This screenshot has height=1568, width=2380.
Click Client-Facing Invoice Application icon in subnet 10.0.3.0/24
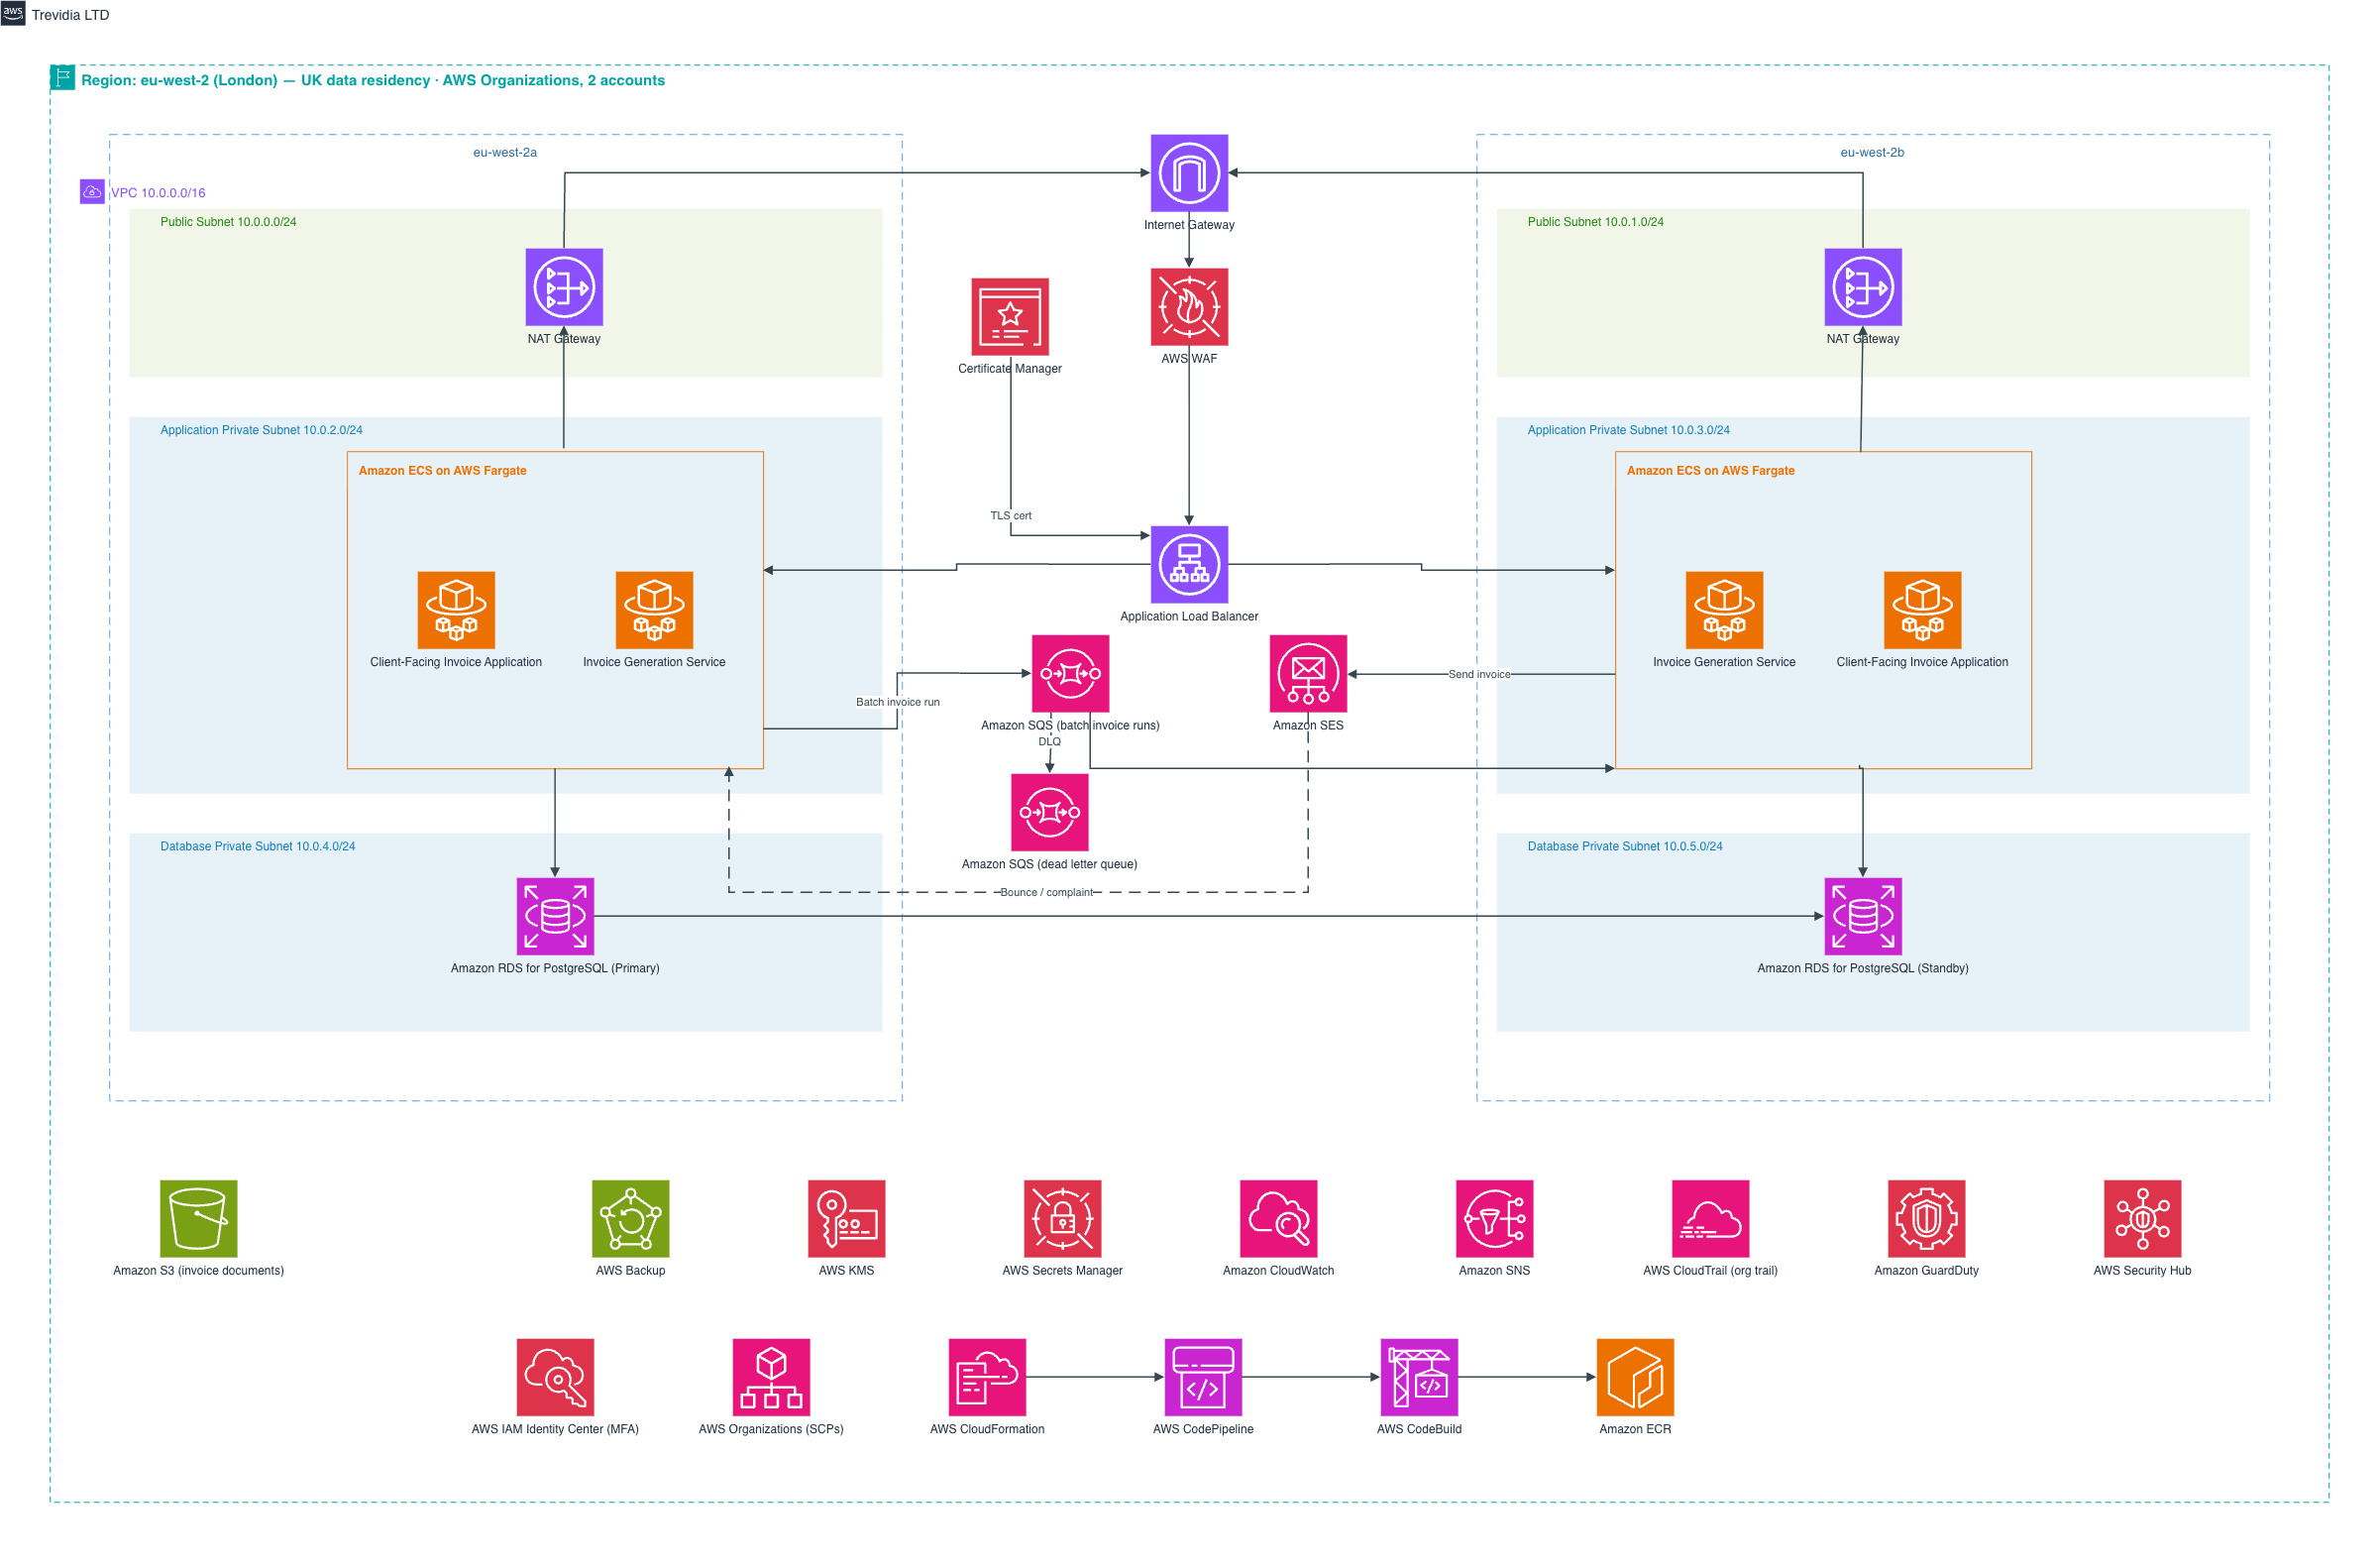(1922, 610)
